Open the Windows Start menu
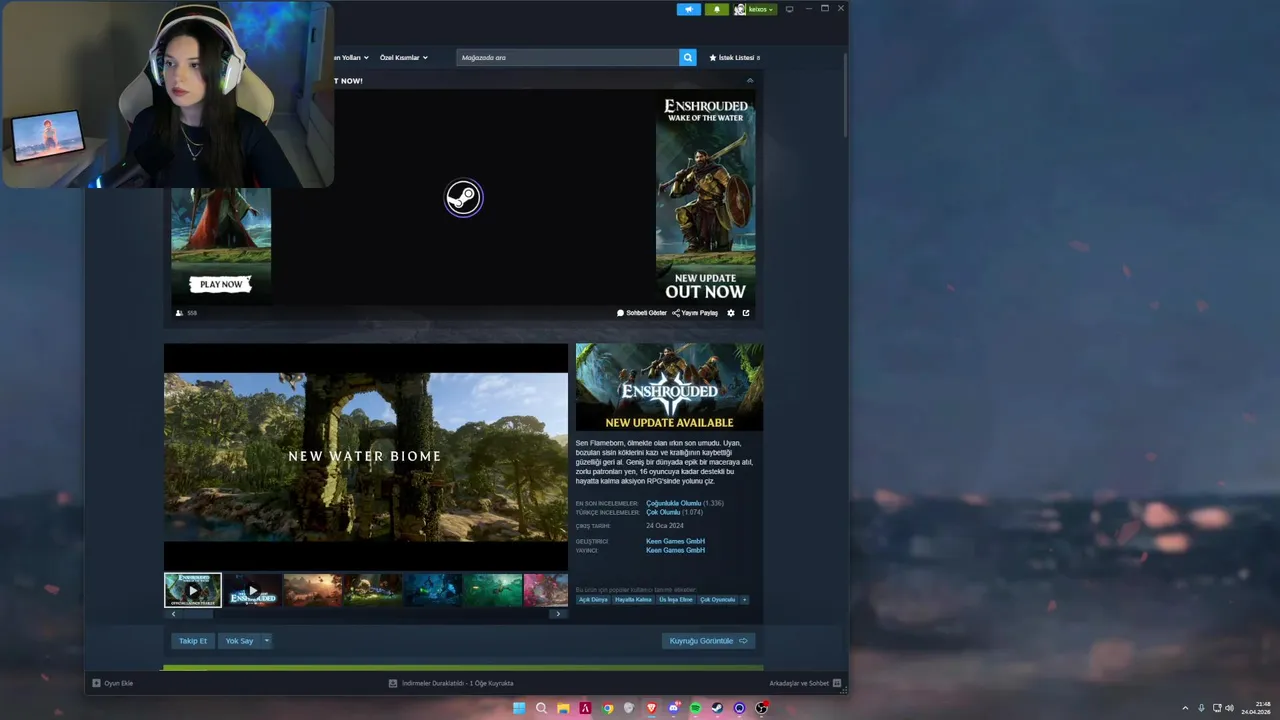1280x720 pixels. pos(519,708)
